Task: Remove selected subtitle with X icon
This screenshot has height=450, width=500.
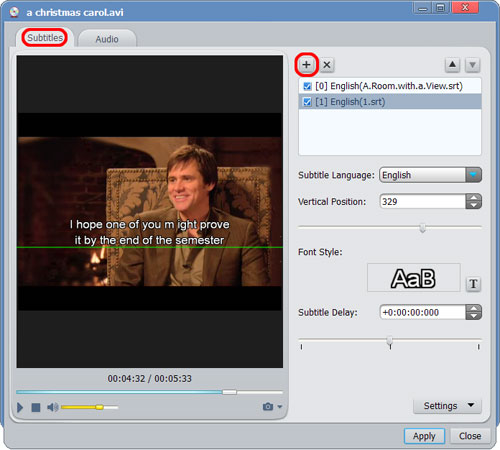Action: (x=327, y=65)
